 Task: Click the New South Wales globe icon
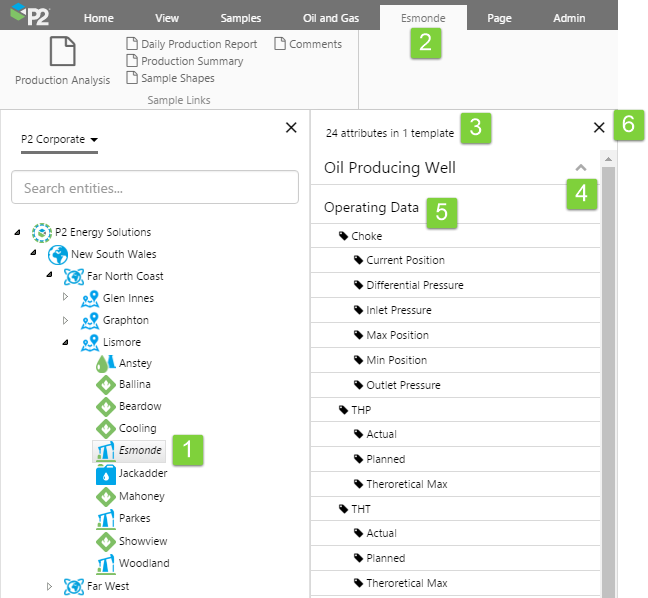click(x=58, y=254)
